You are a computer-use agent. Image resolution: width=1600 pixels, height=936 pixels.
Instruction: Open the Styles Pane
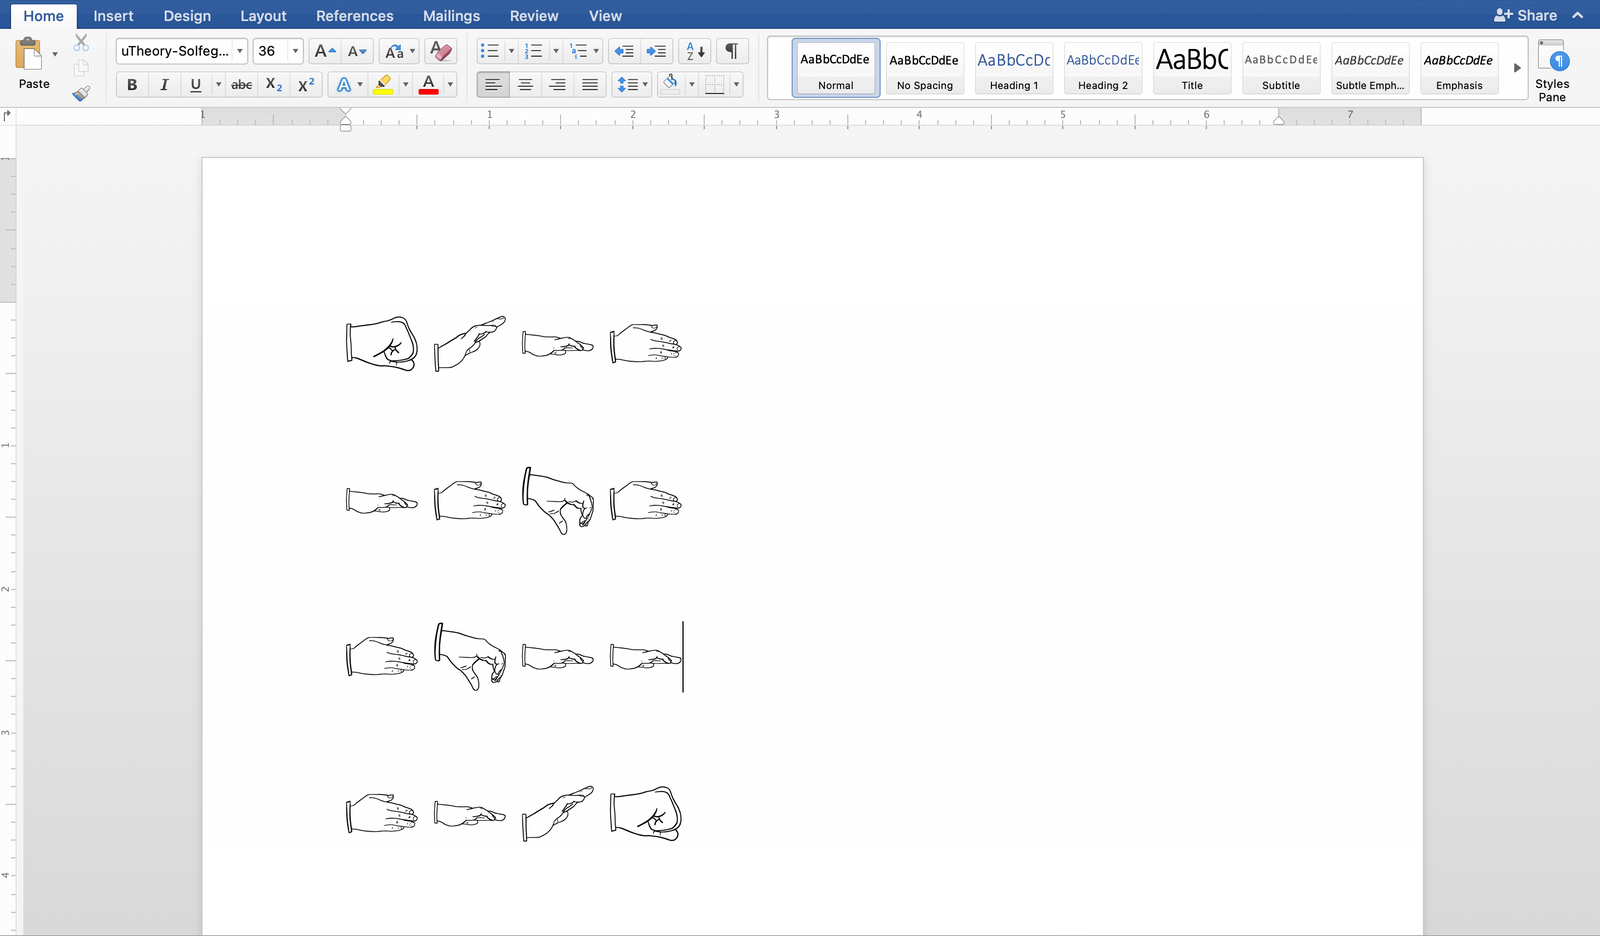pos(1551,70)
